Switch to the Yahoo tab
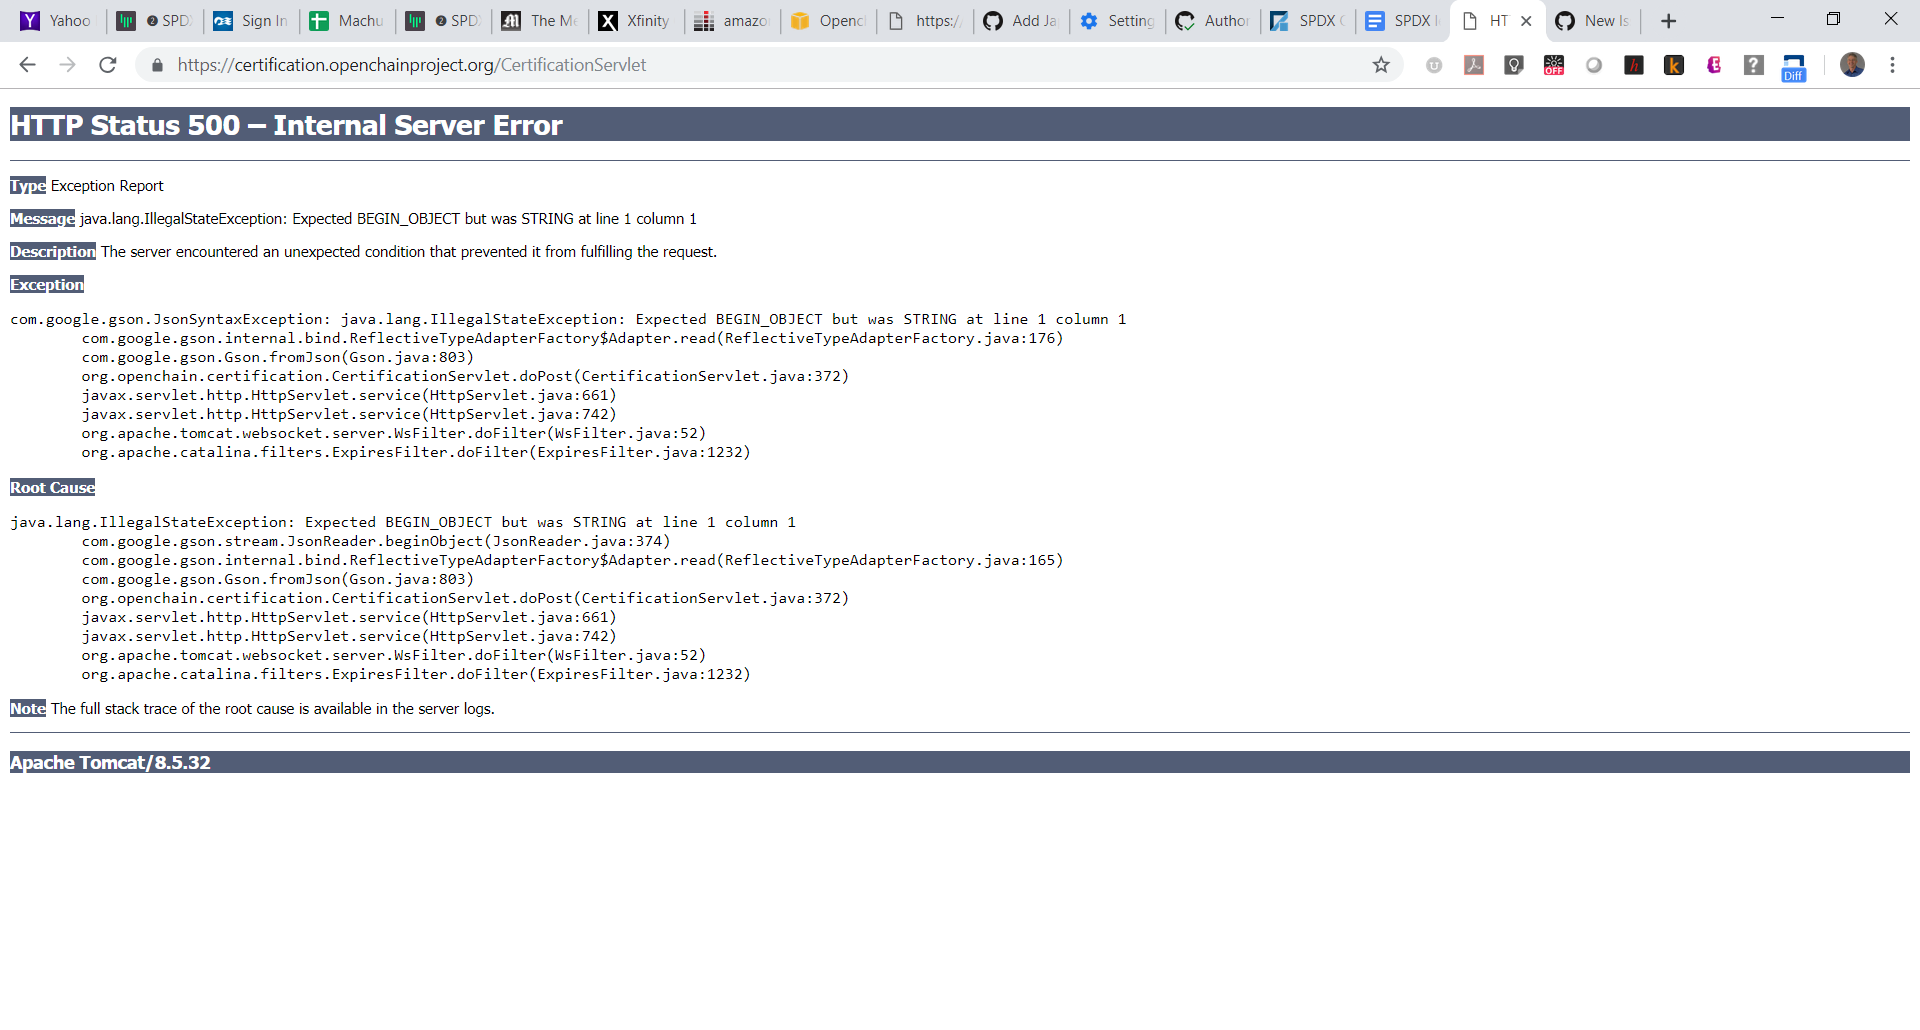This screenshot has width=1920, height=1030. pos(57,20)
